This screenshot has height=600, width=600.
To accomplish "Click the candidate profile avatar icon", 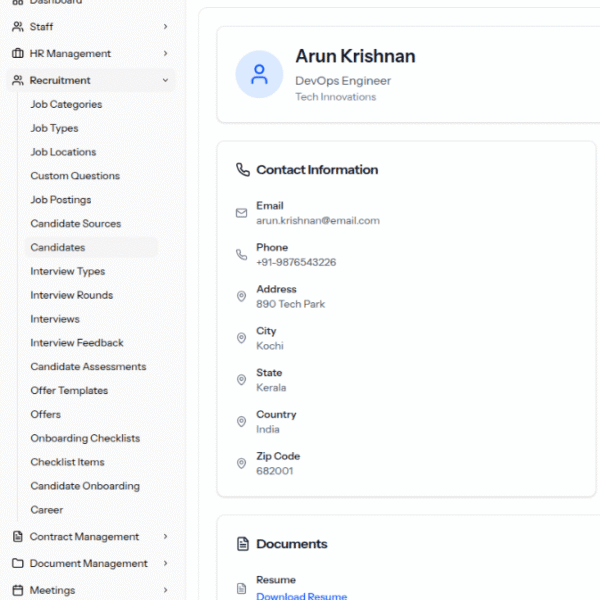I will (x=259, y=74).
